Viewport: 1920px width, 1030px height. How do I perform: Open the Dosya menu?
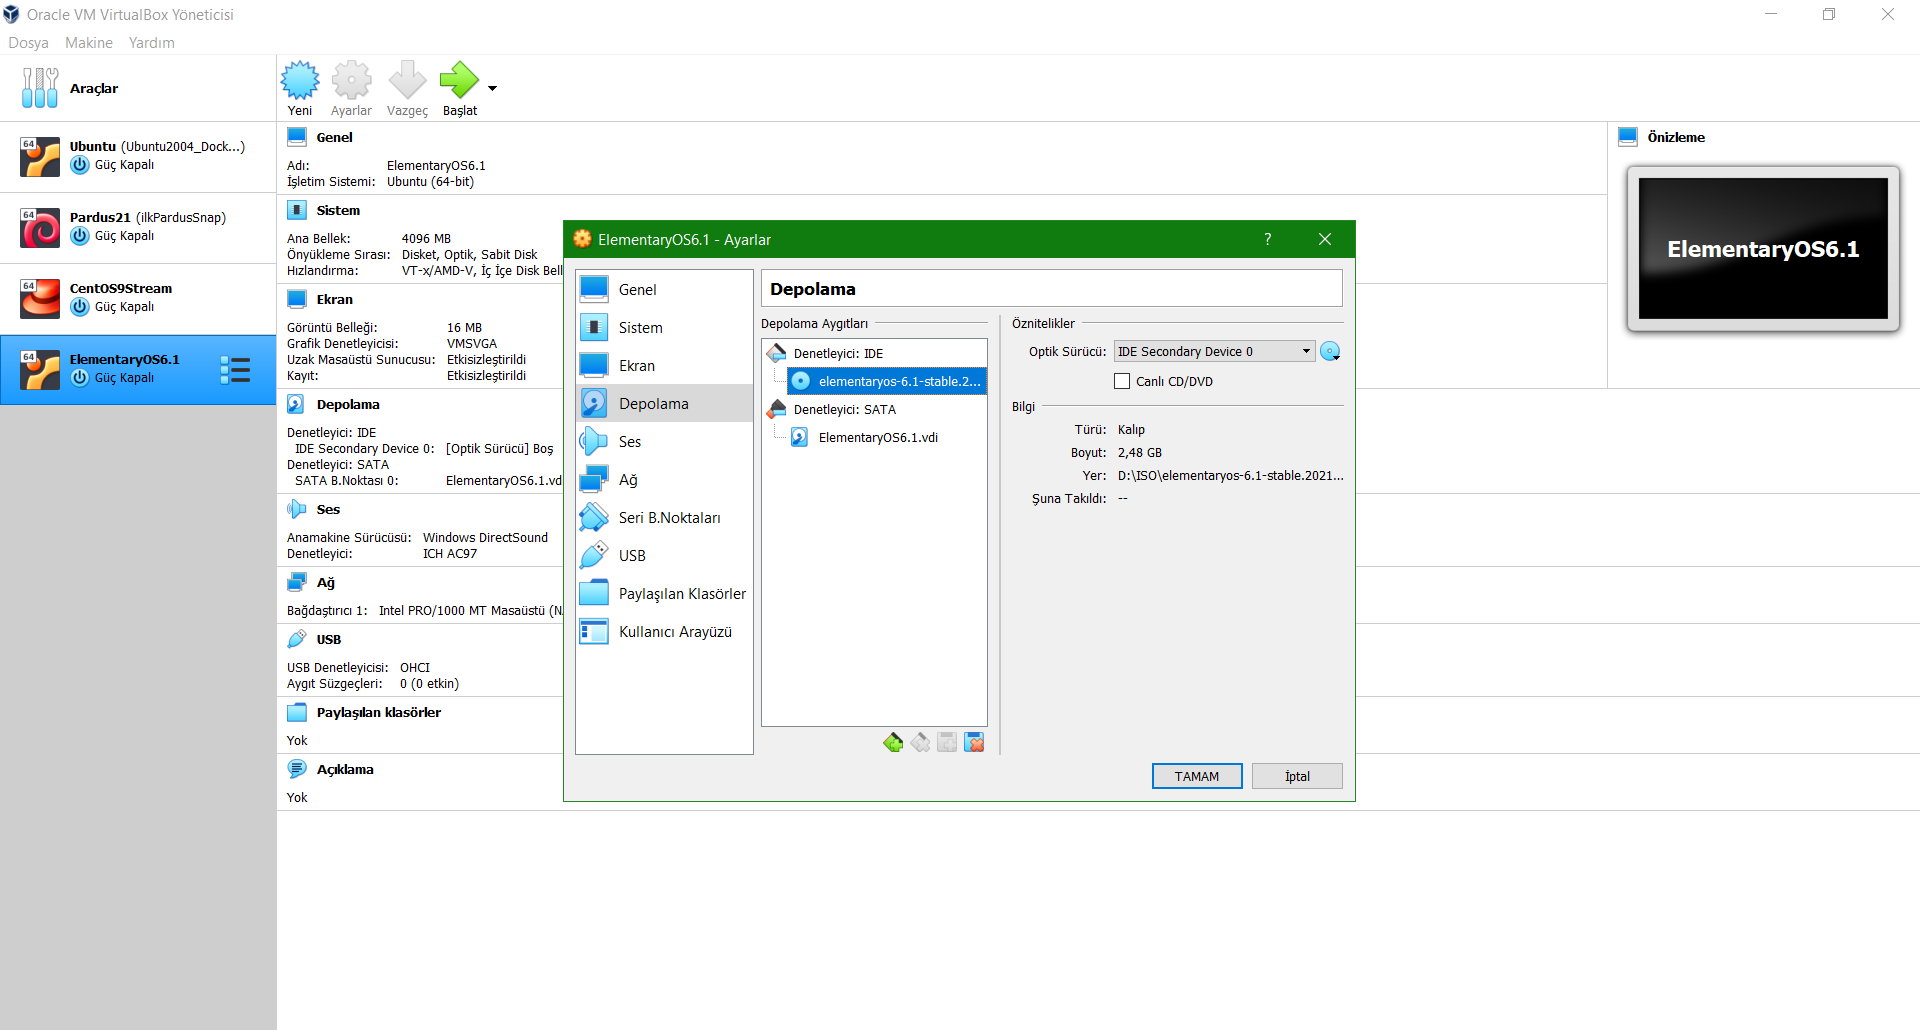pos(28,42)
